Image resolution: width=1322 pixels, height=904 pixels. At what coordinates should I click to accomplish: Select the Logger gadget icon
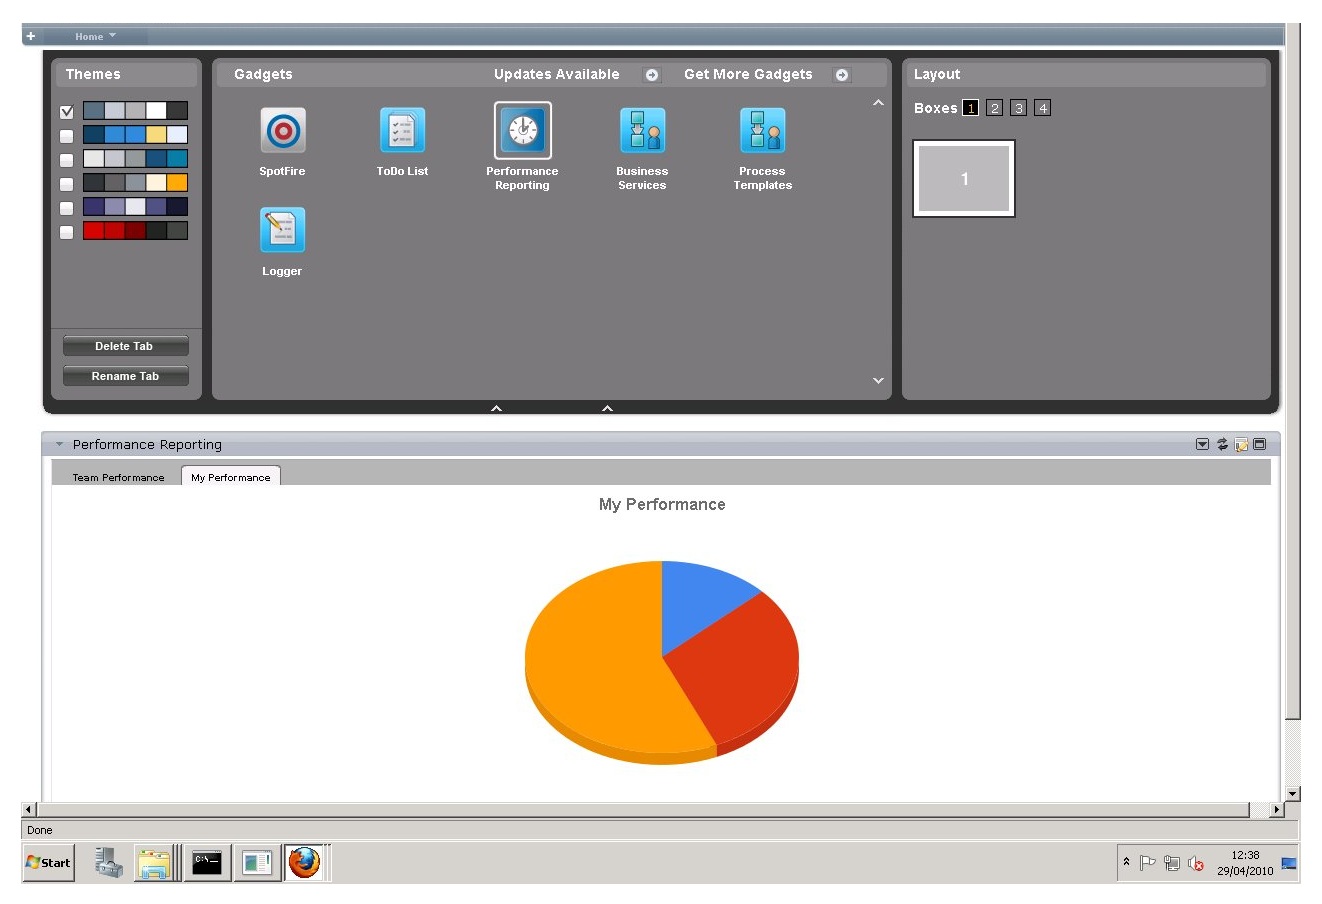[283, 230]
